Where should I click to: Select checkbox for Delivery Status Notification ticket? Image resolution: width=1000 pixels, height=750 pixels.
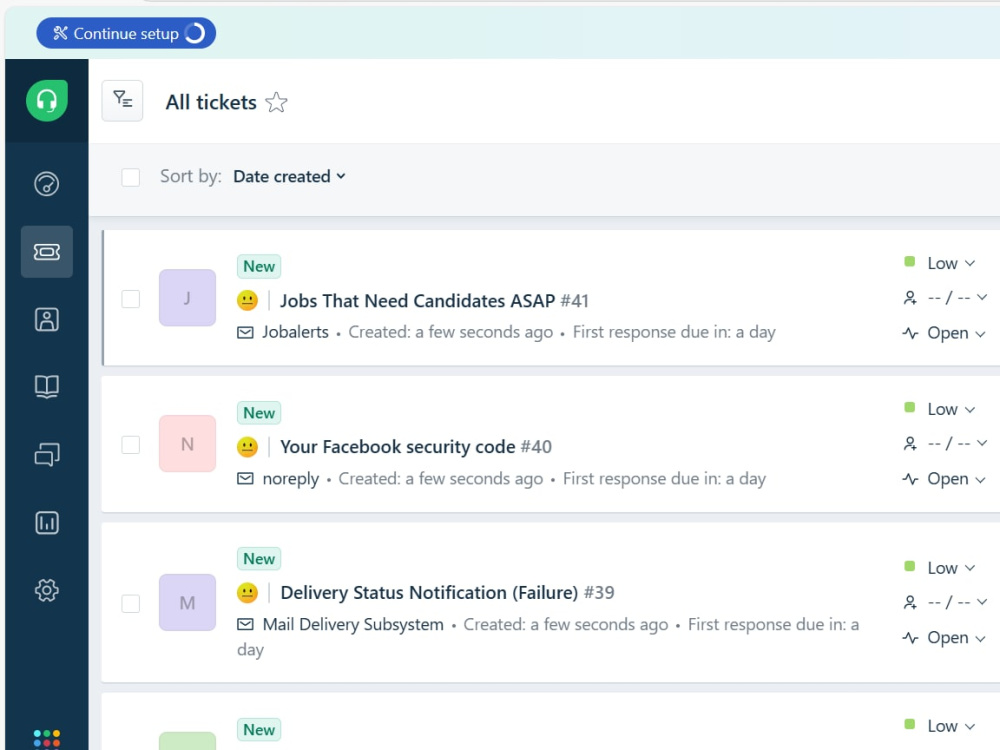131,603
